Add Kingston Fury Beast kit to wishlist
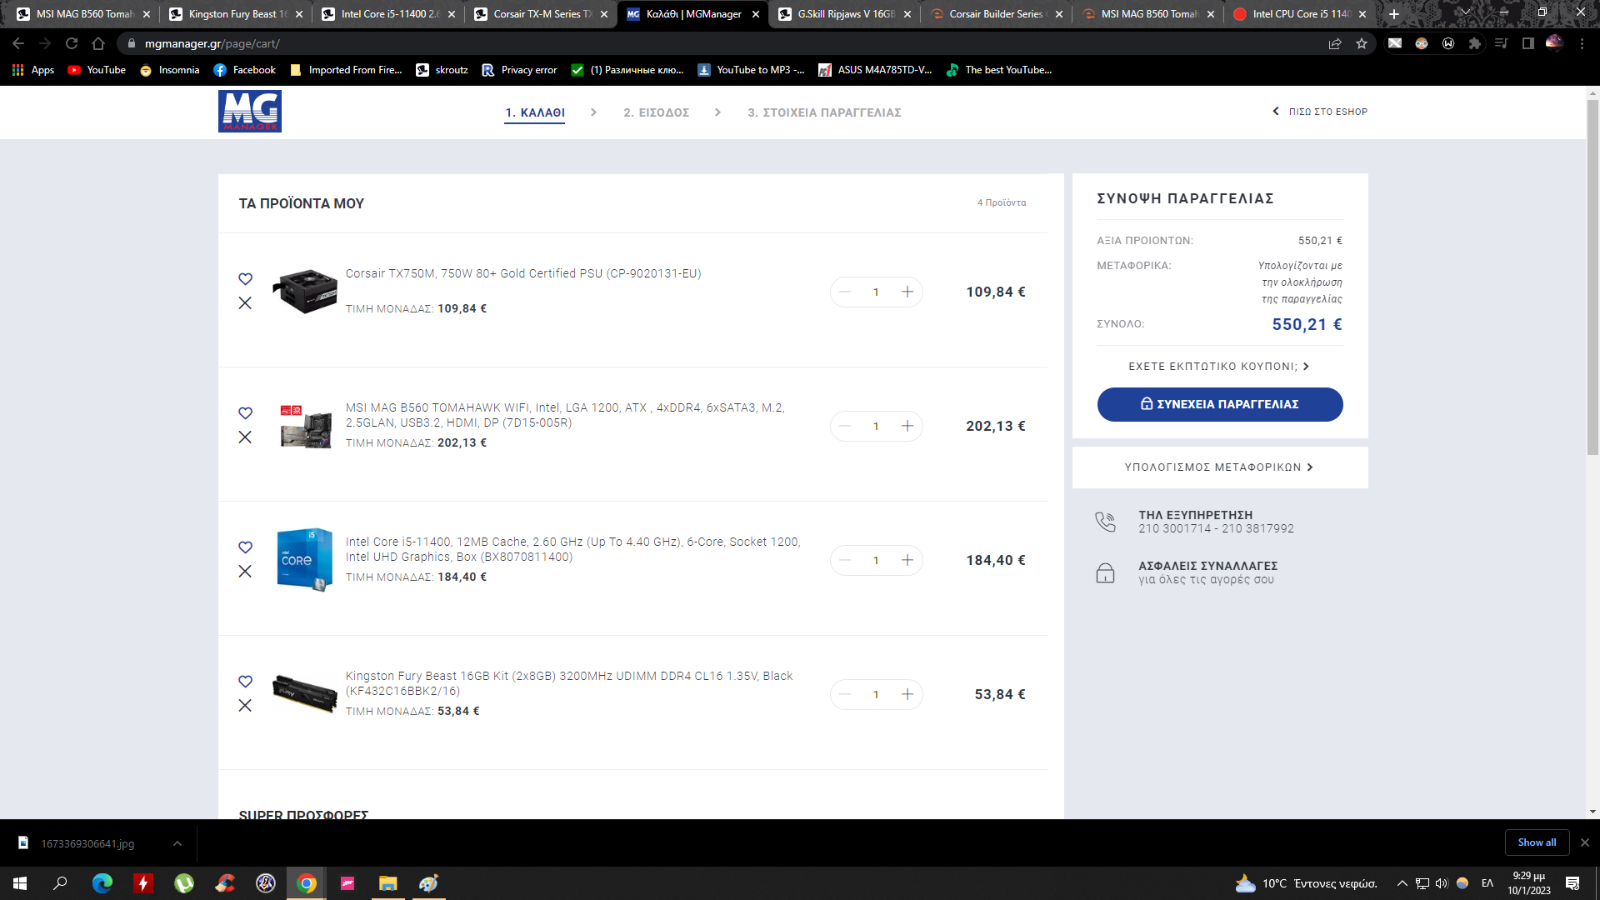Viewport: 1600px width, 900px height. pyautogui.click(x=245, y=681)
